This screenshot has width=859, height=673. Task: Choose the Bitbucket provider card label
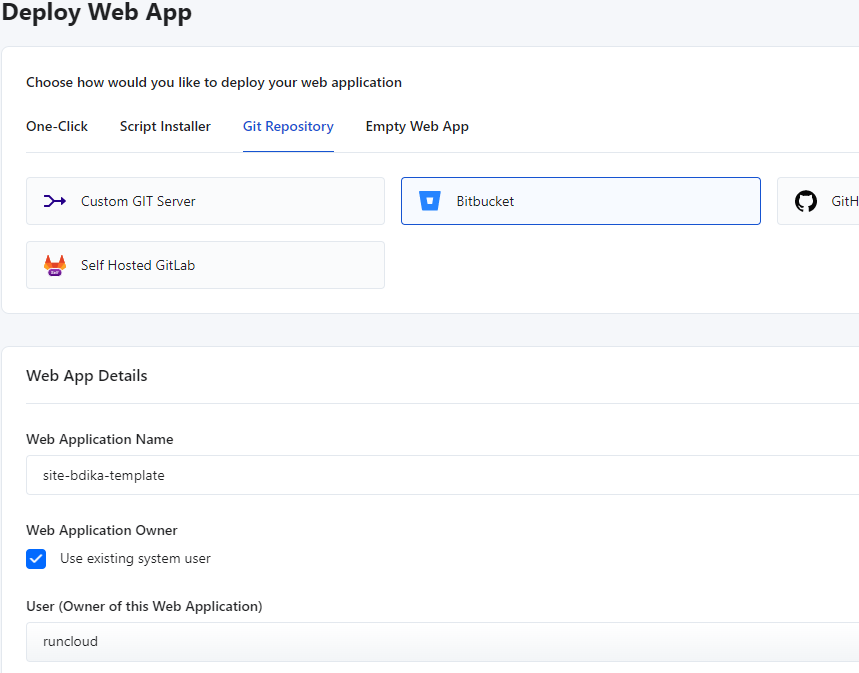pyautogui.click(x=485, y=201)
